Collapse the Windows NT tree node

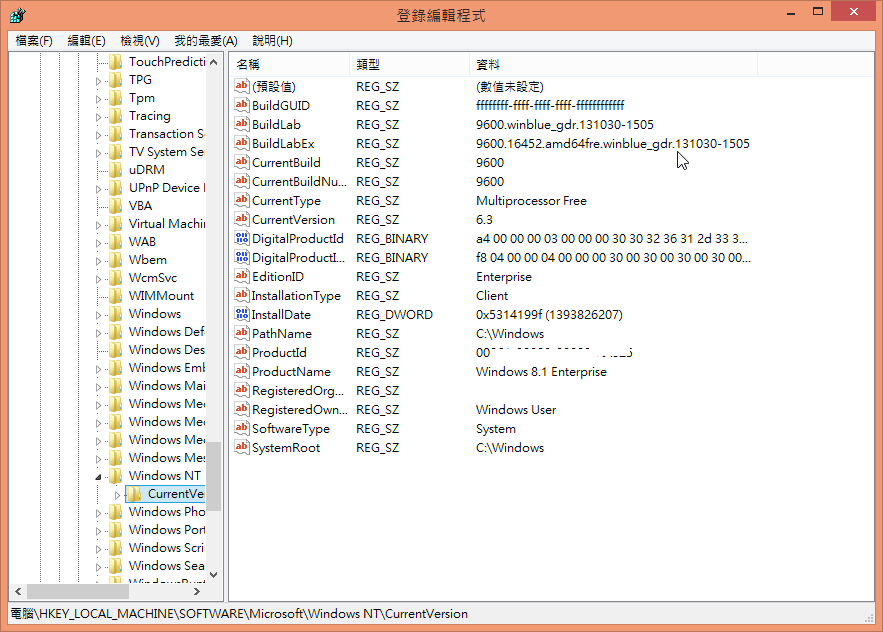click(x=99, y=476)
